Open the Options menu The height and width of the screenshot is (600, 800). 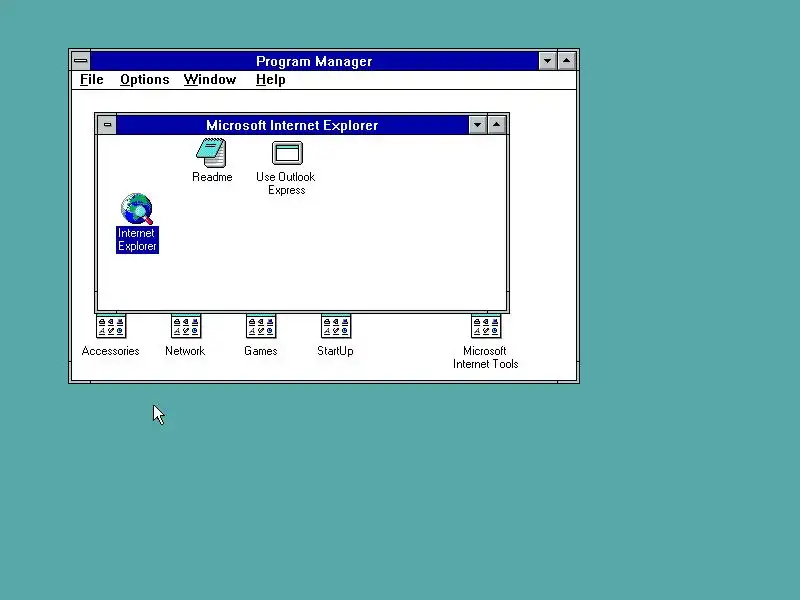click(x=144, y=80)
